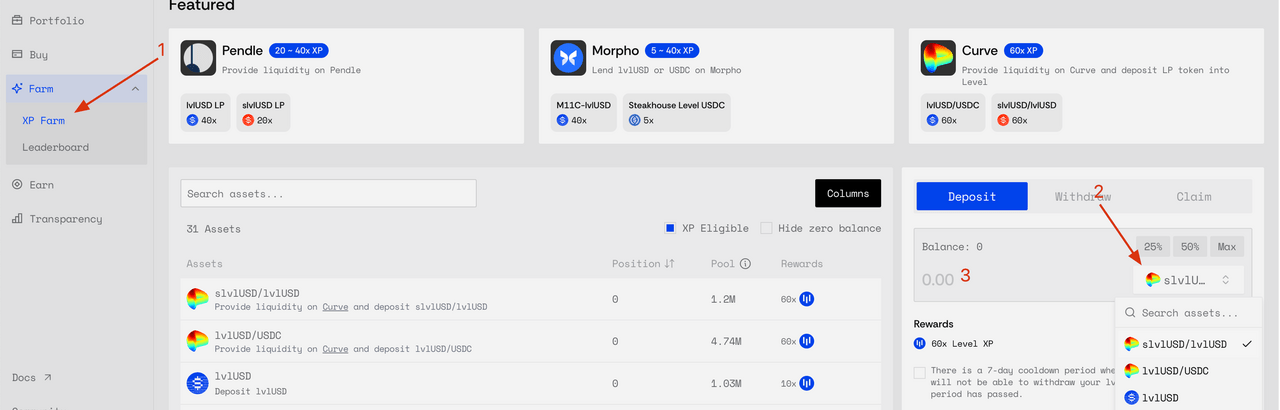Click the red coin icon in slvlUSD LP chip
This screenshot has height=410, width=1280.
tap(249, 120)
